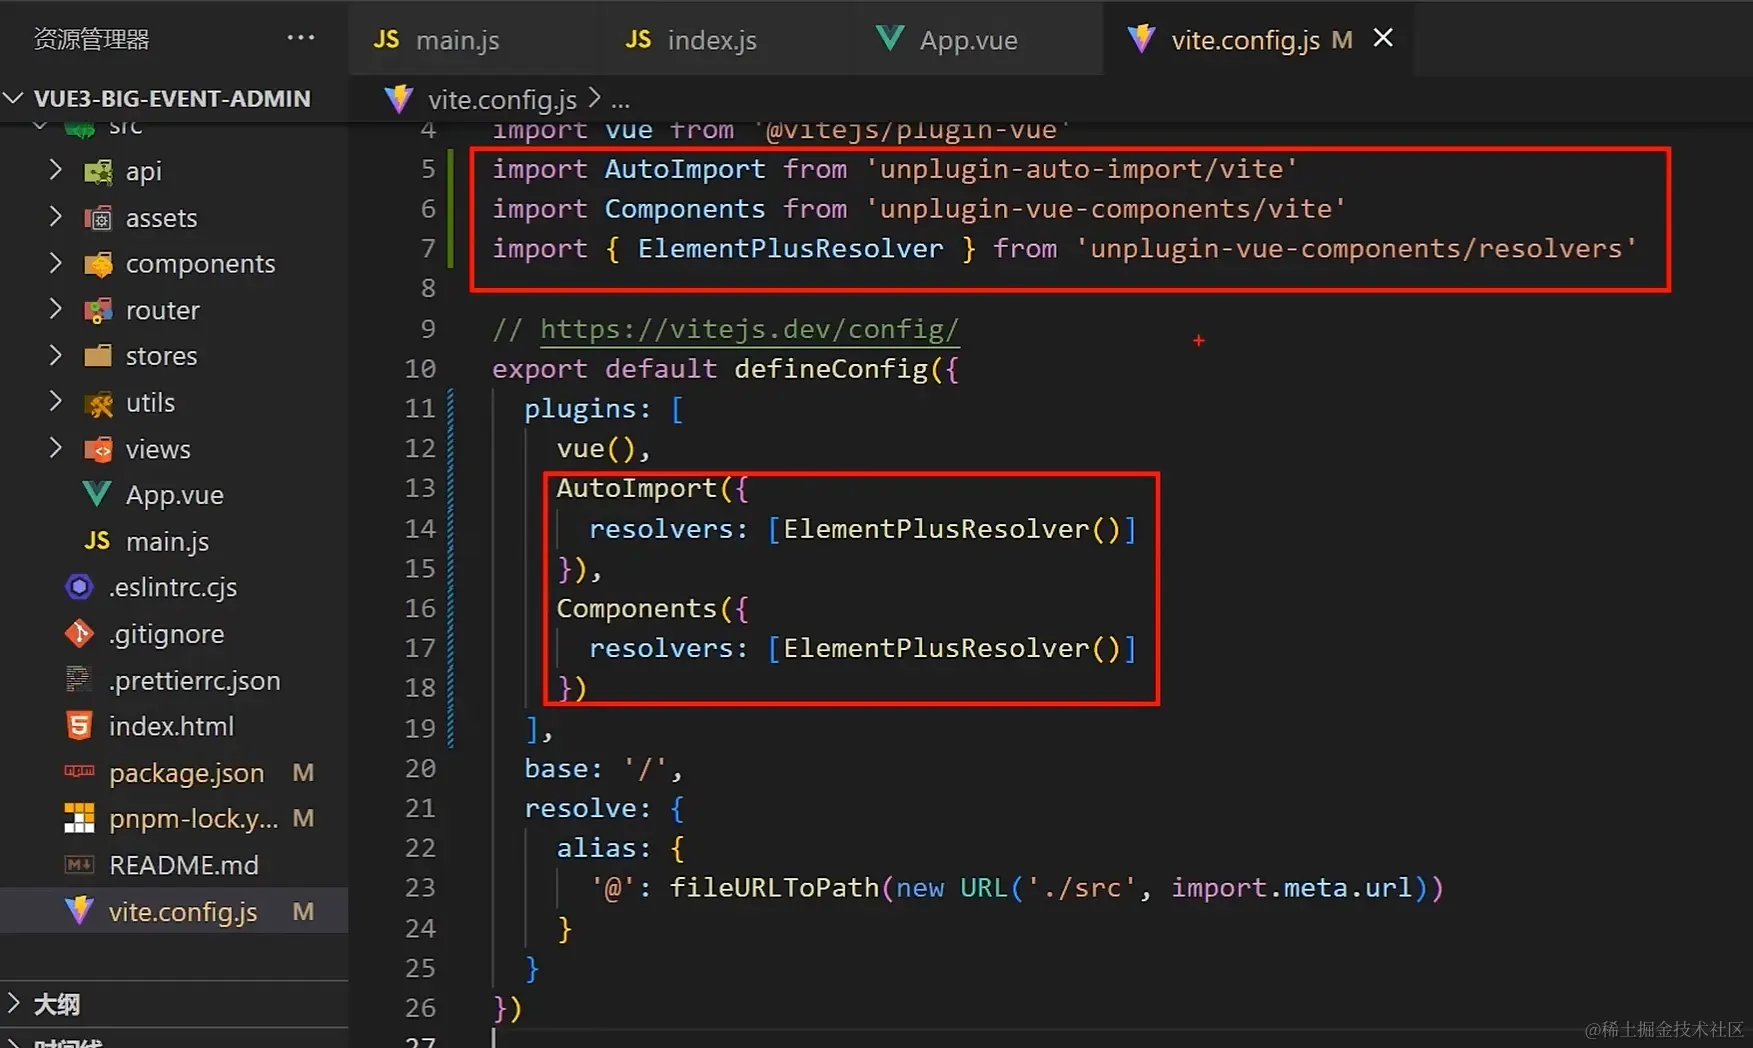Click the router folder icon
Screen dimensions: 1753x1048
98,310
